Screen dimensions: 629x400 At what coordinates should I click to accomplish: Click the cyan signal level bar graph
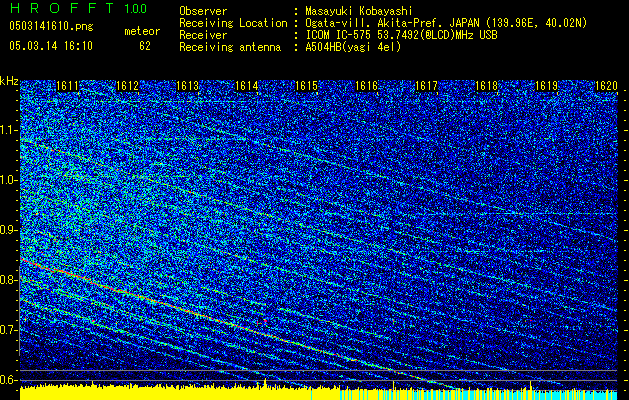(x=479, y=394)
